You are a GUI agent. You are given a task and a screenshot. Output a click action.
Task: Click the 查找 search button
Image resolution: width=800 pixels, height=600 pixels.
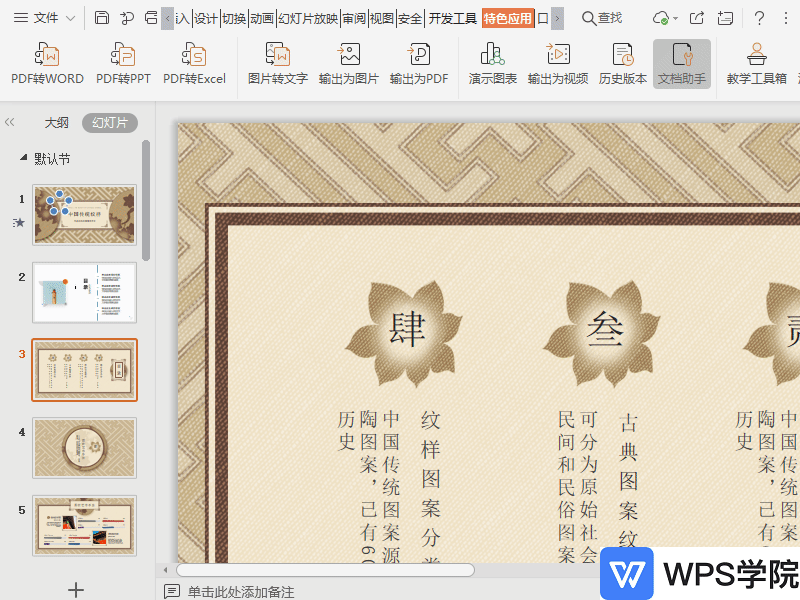pos(602,18)
